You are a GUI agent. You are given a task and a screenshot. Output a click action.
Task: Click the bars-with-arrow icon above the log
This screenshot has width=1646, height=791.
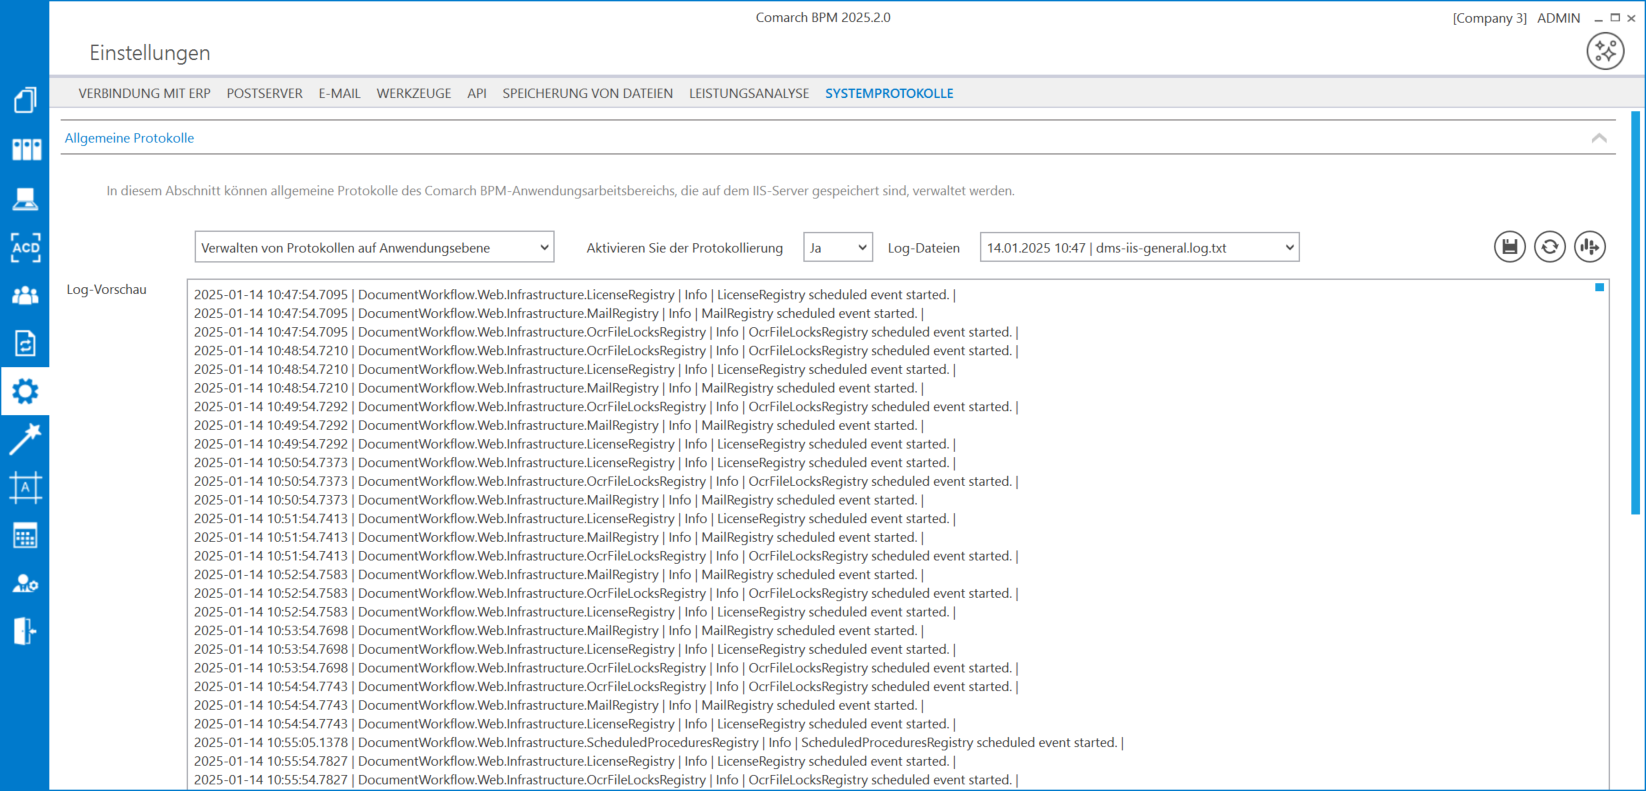tap(1589, 246)
